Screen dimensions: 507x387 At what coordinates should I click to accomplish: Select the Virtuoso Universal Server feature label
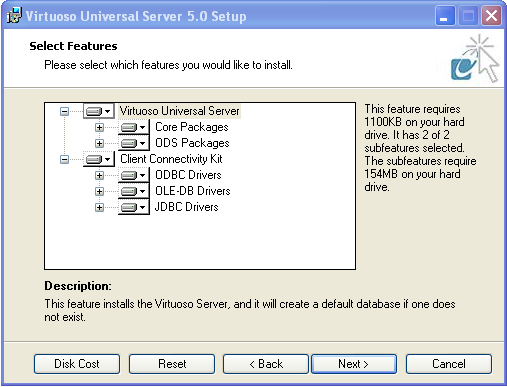pyautogui.click(x=180, y=111)
